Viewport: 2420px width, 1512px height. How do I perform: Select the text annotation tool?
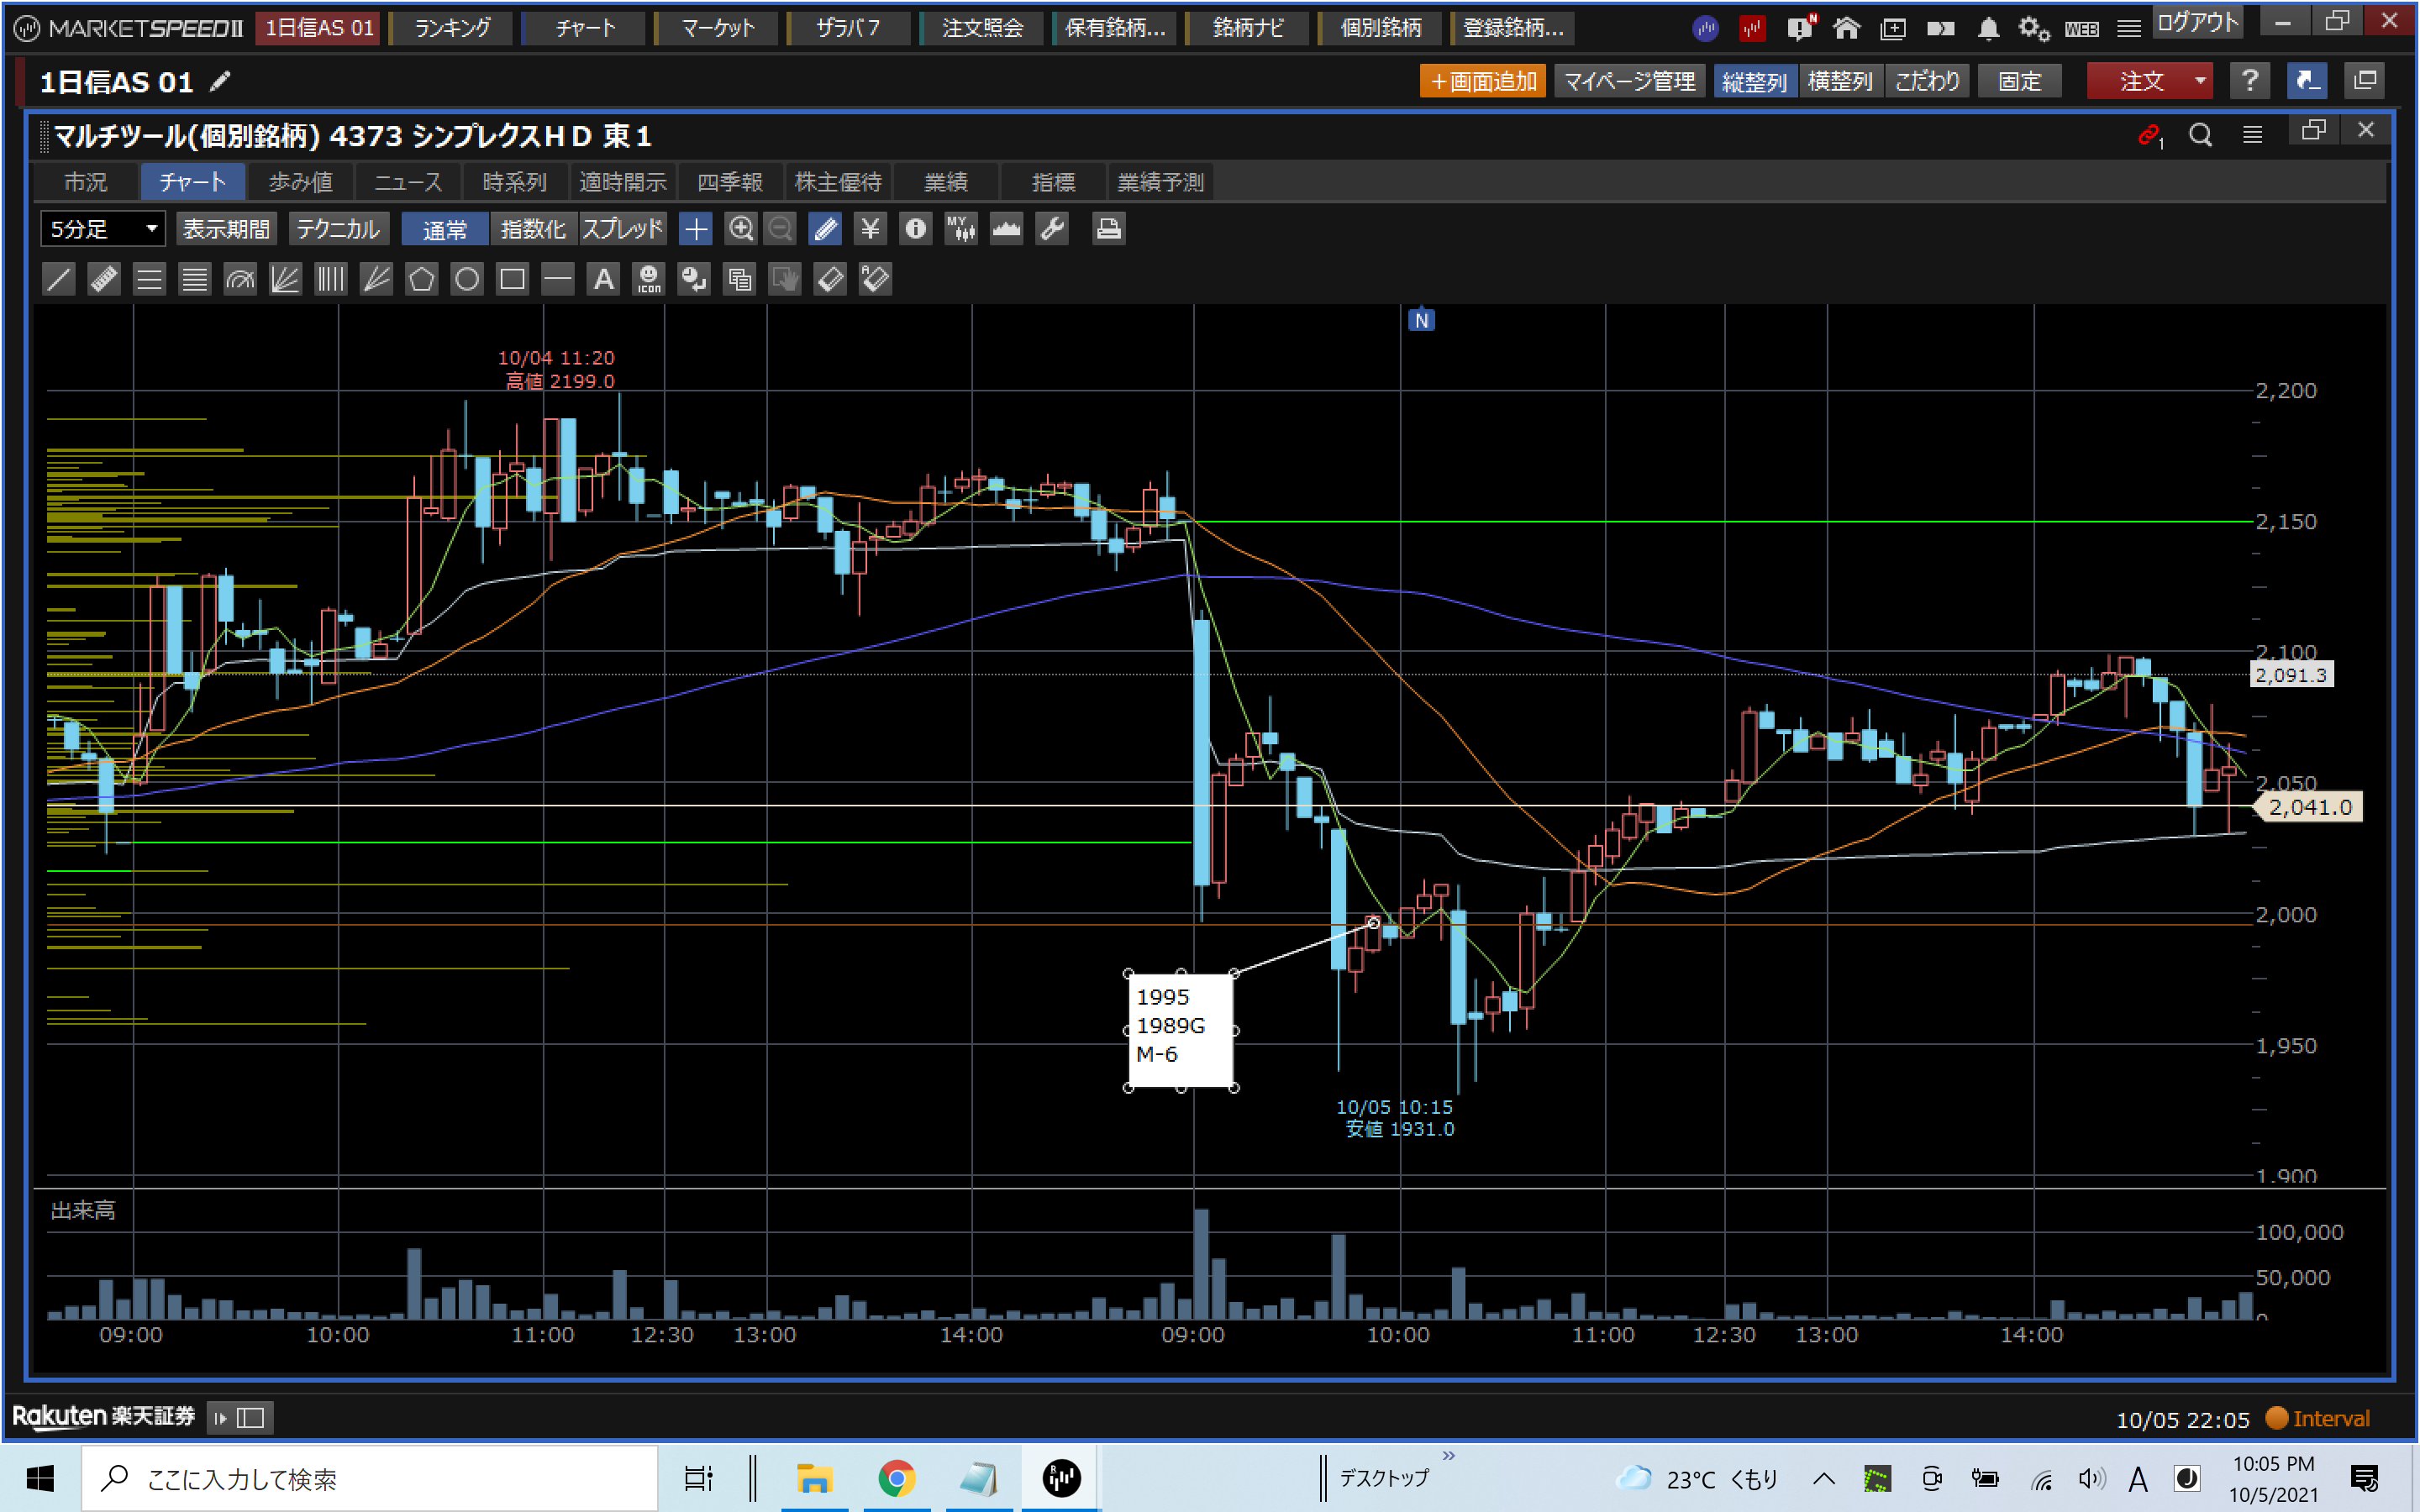[x=603, y=279]
